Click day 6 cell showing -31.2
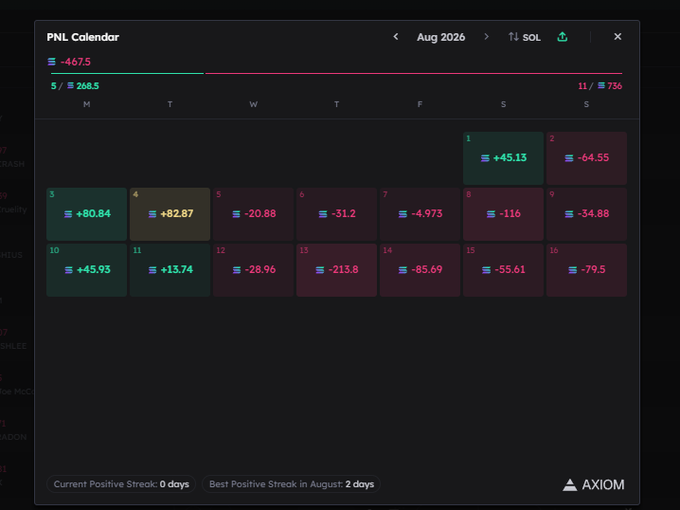Image resolution: width=680 pixels, height=510 pixels. pyautogui.click(x=337, y=214)
